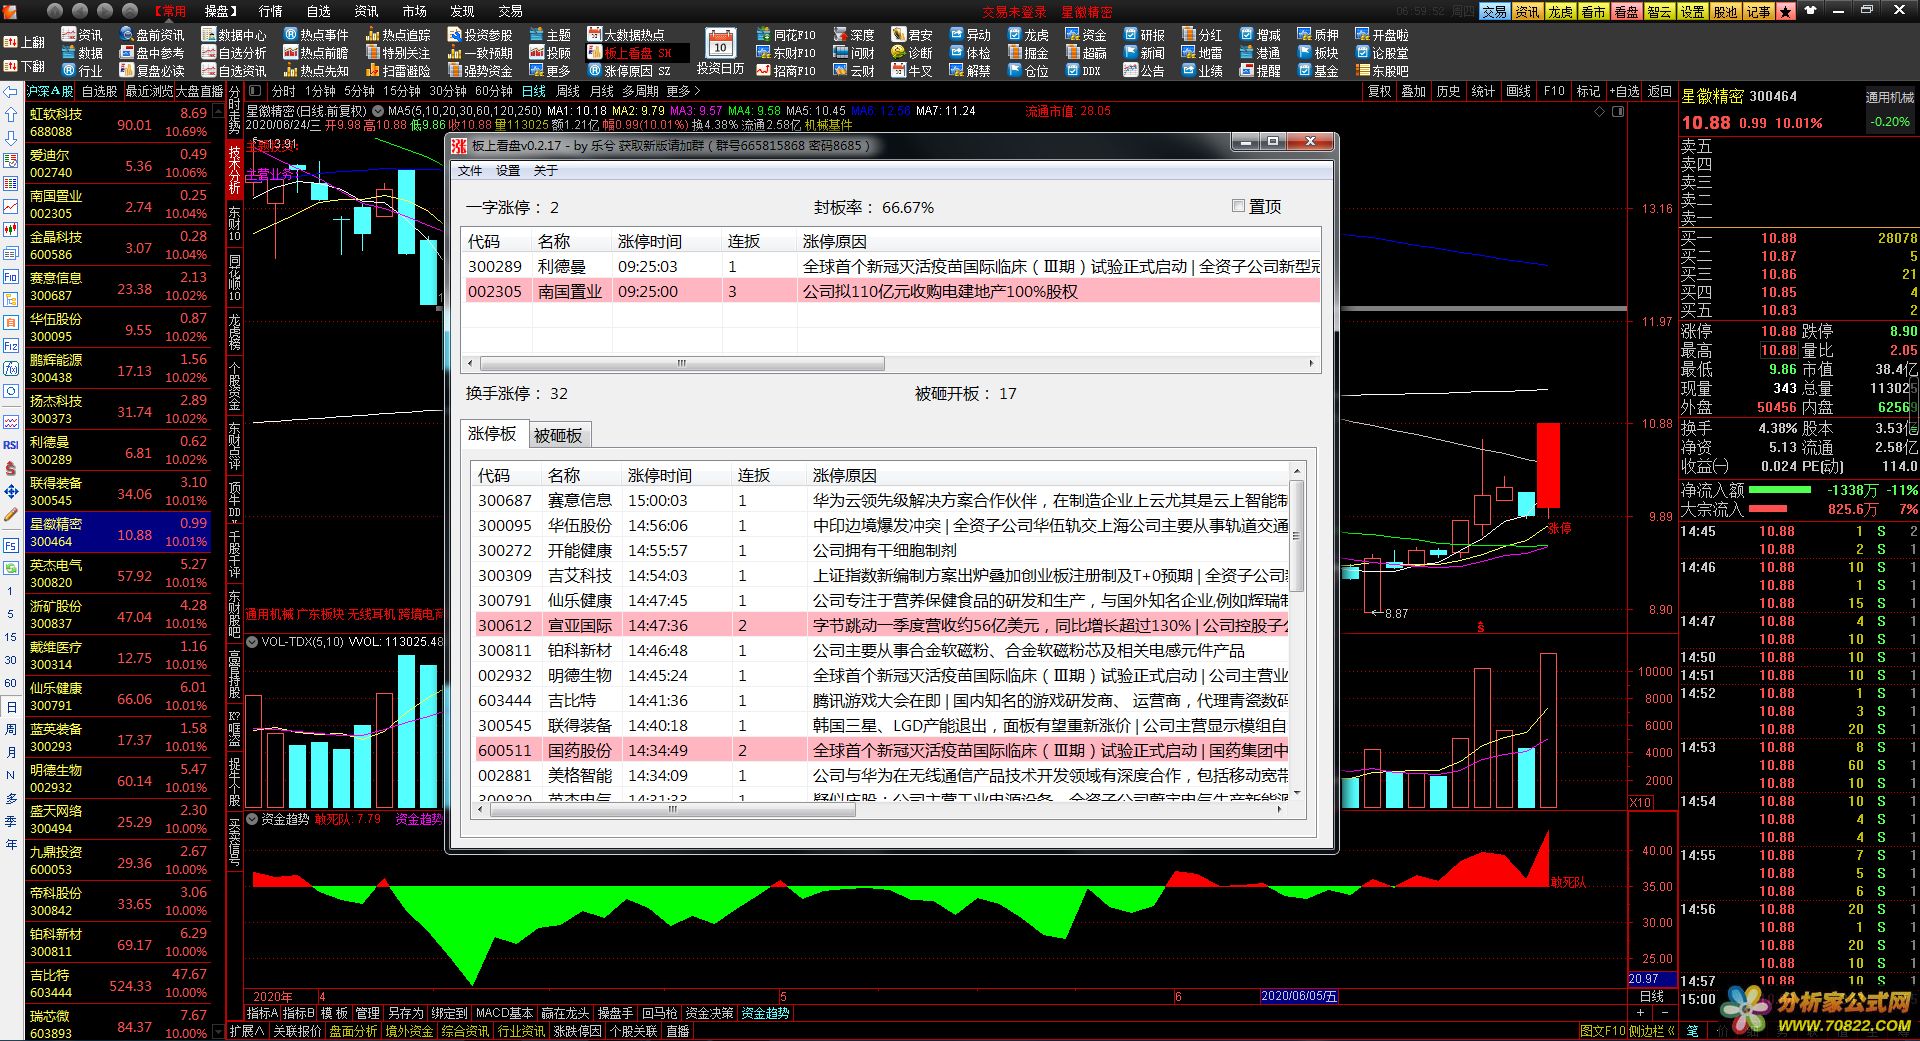Open 投资参股 toolbar item
The width and height of the screenshot is (1920, 1041).
click(480, 35)
